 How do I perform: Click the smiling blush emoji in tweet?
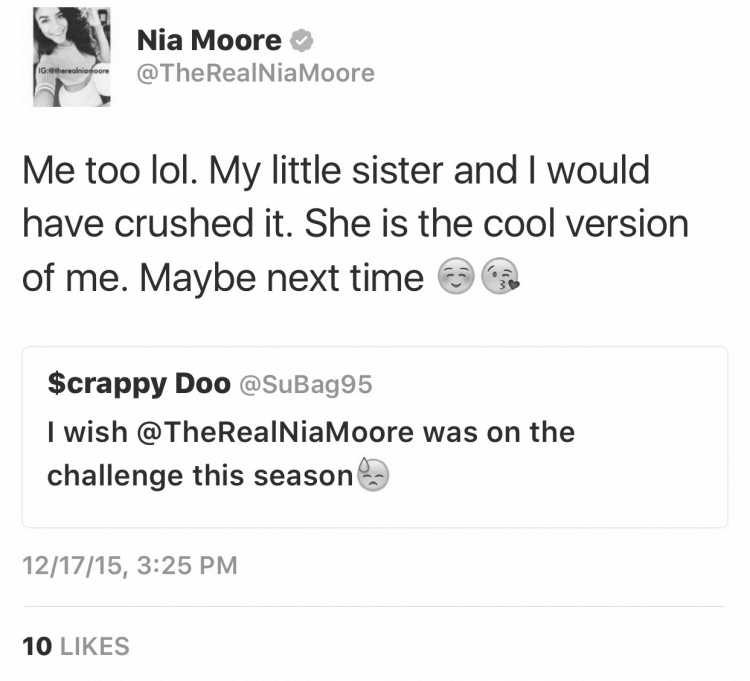tap(456, 276)
